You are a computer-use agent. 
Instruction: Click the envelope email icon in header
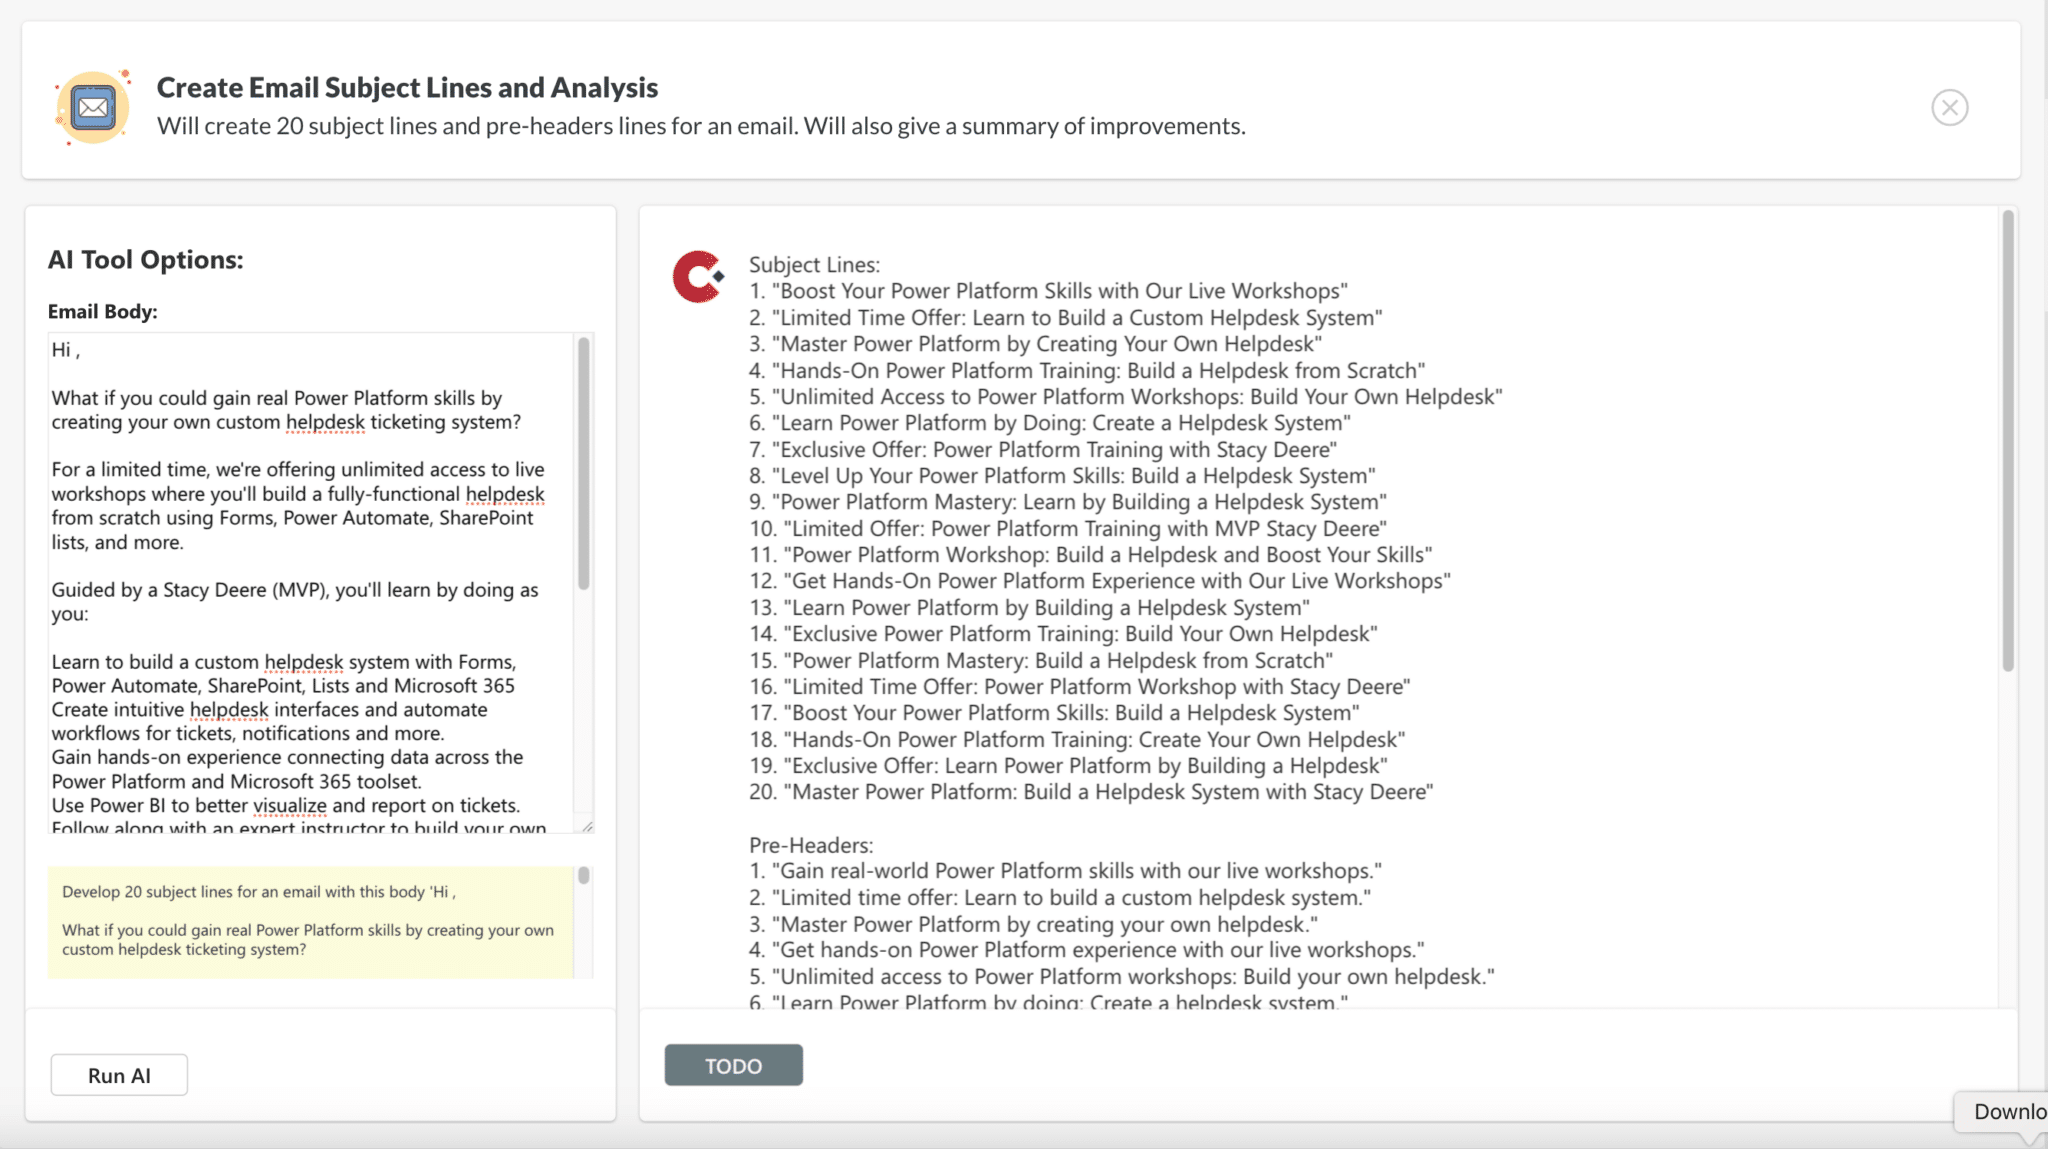pyautogui.click(x=93, y=108)
